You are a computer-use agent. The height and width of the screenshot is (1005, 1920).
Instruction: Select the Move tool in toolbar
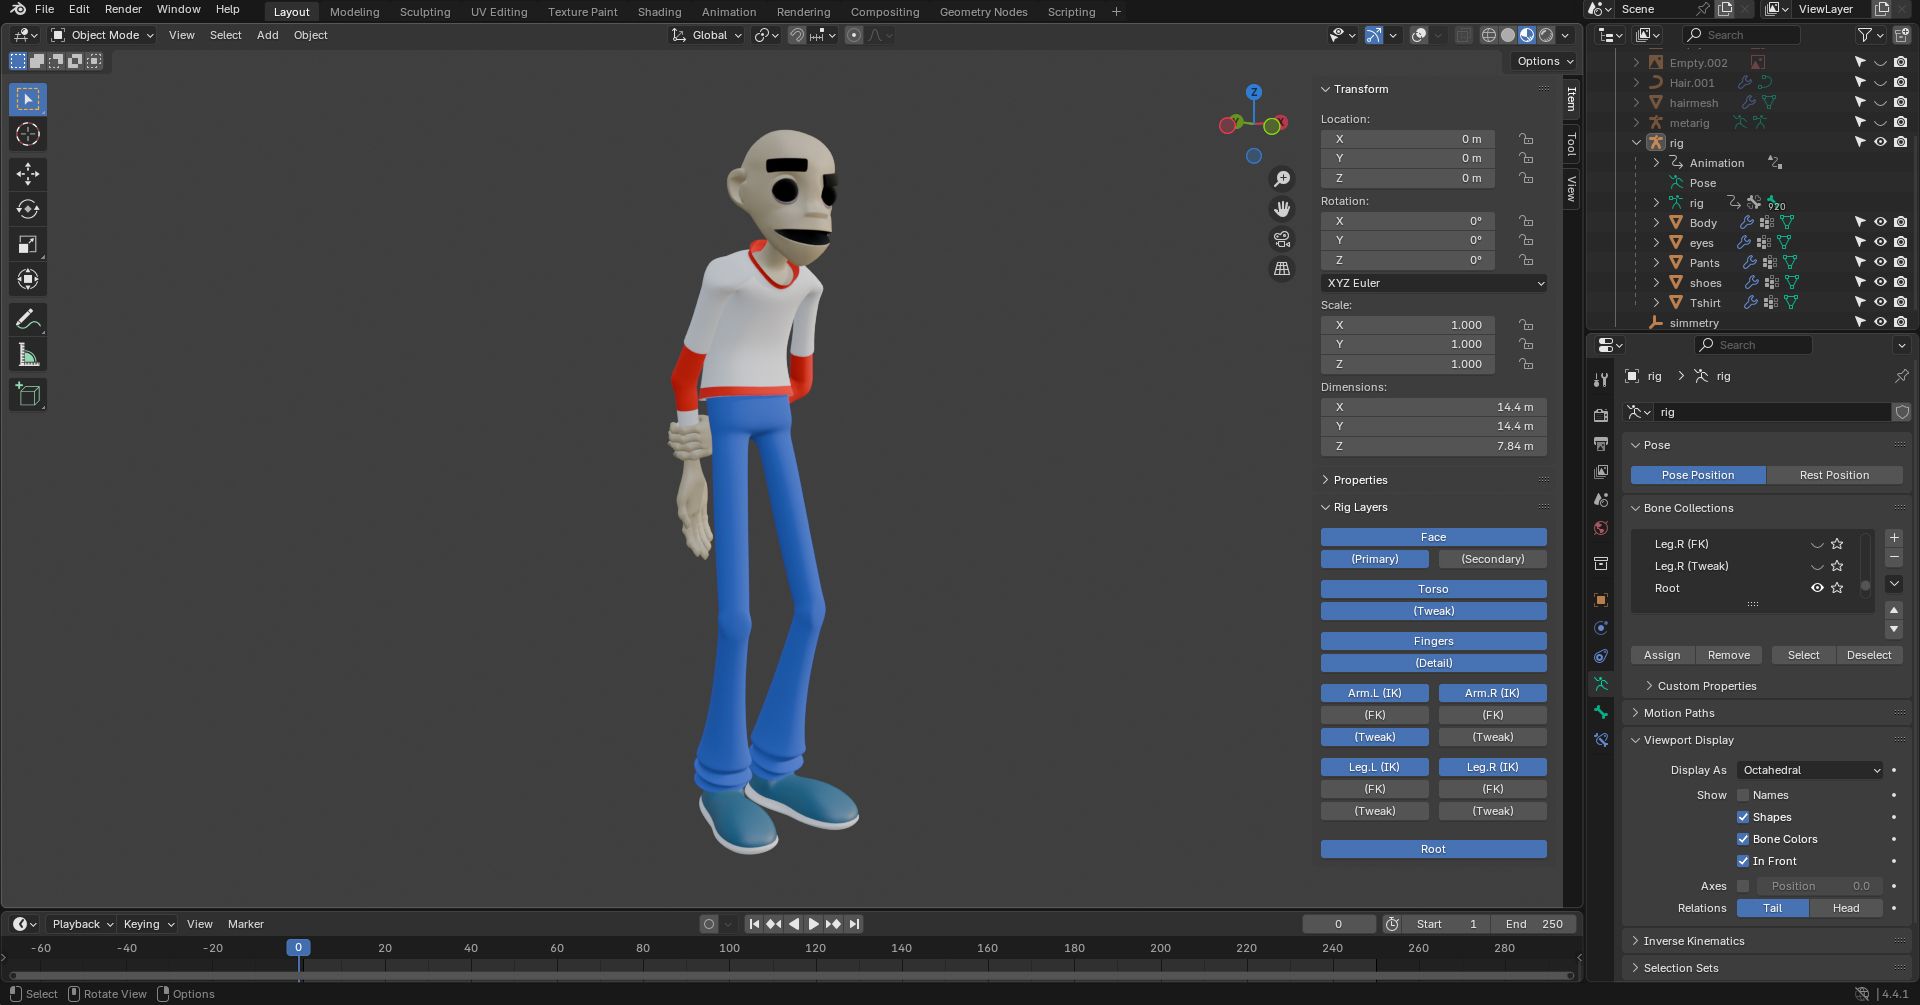pyautogui.click(x=28, y=174)
